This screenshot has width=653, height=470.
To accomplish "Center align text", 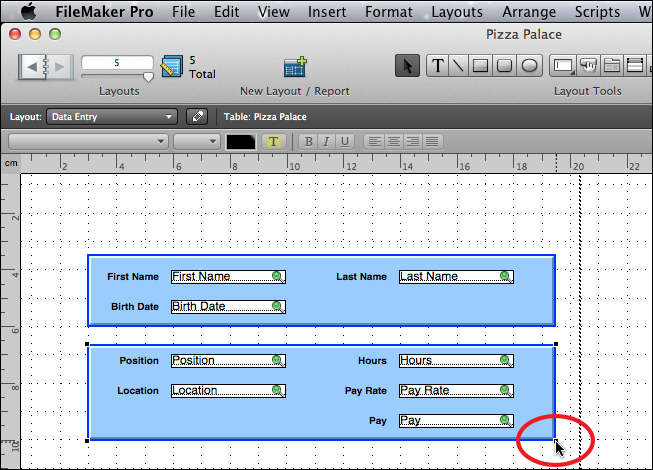I will coord(393,142).
